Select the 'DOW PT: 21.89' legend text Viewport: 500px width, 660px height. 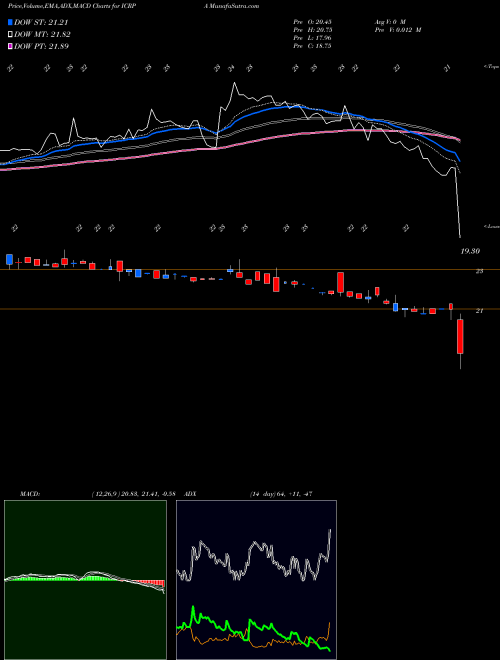[41, 46]
